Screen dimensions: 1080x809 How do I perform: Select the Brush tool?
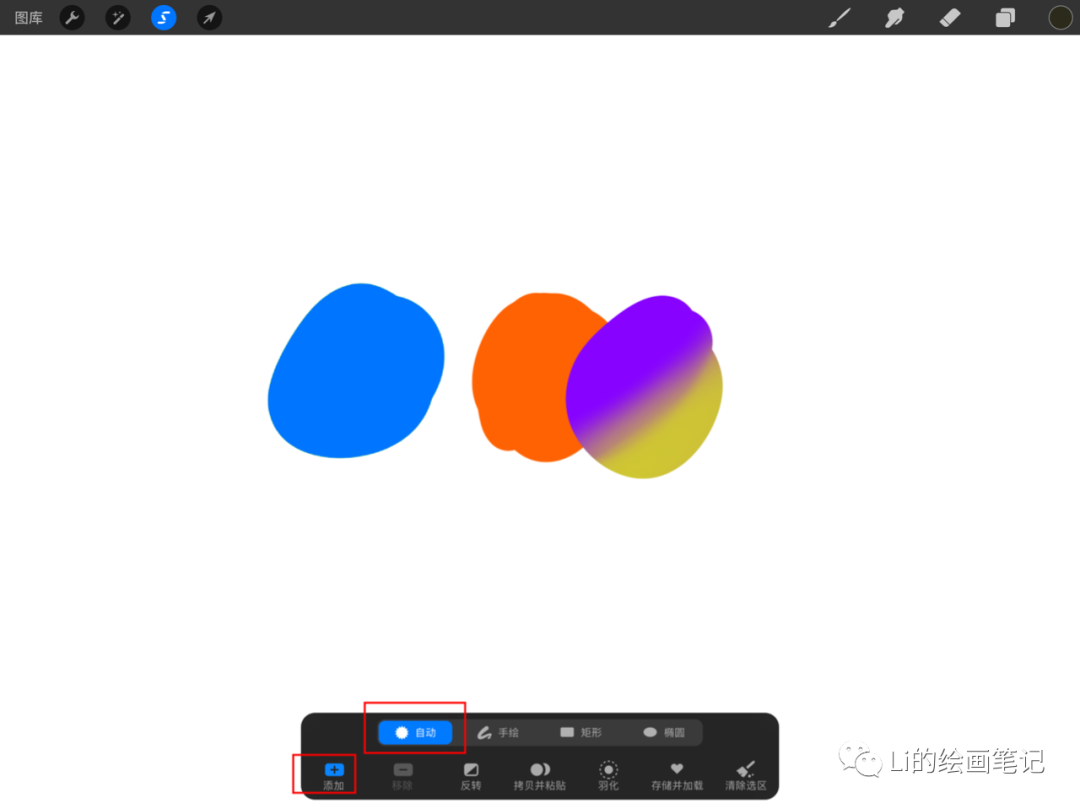(839, 18)
